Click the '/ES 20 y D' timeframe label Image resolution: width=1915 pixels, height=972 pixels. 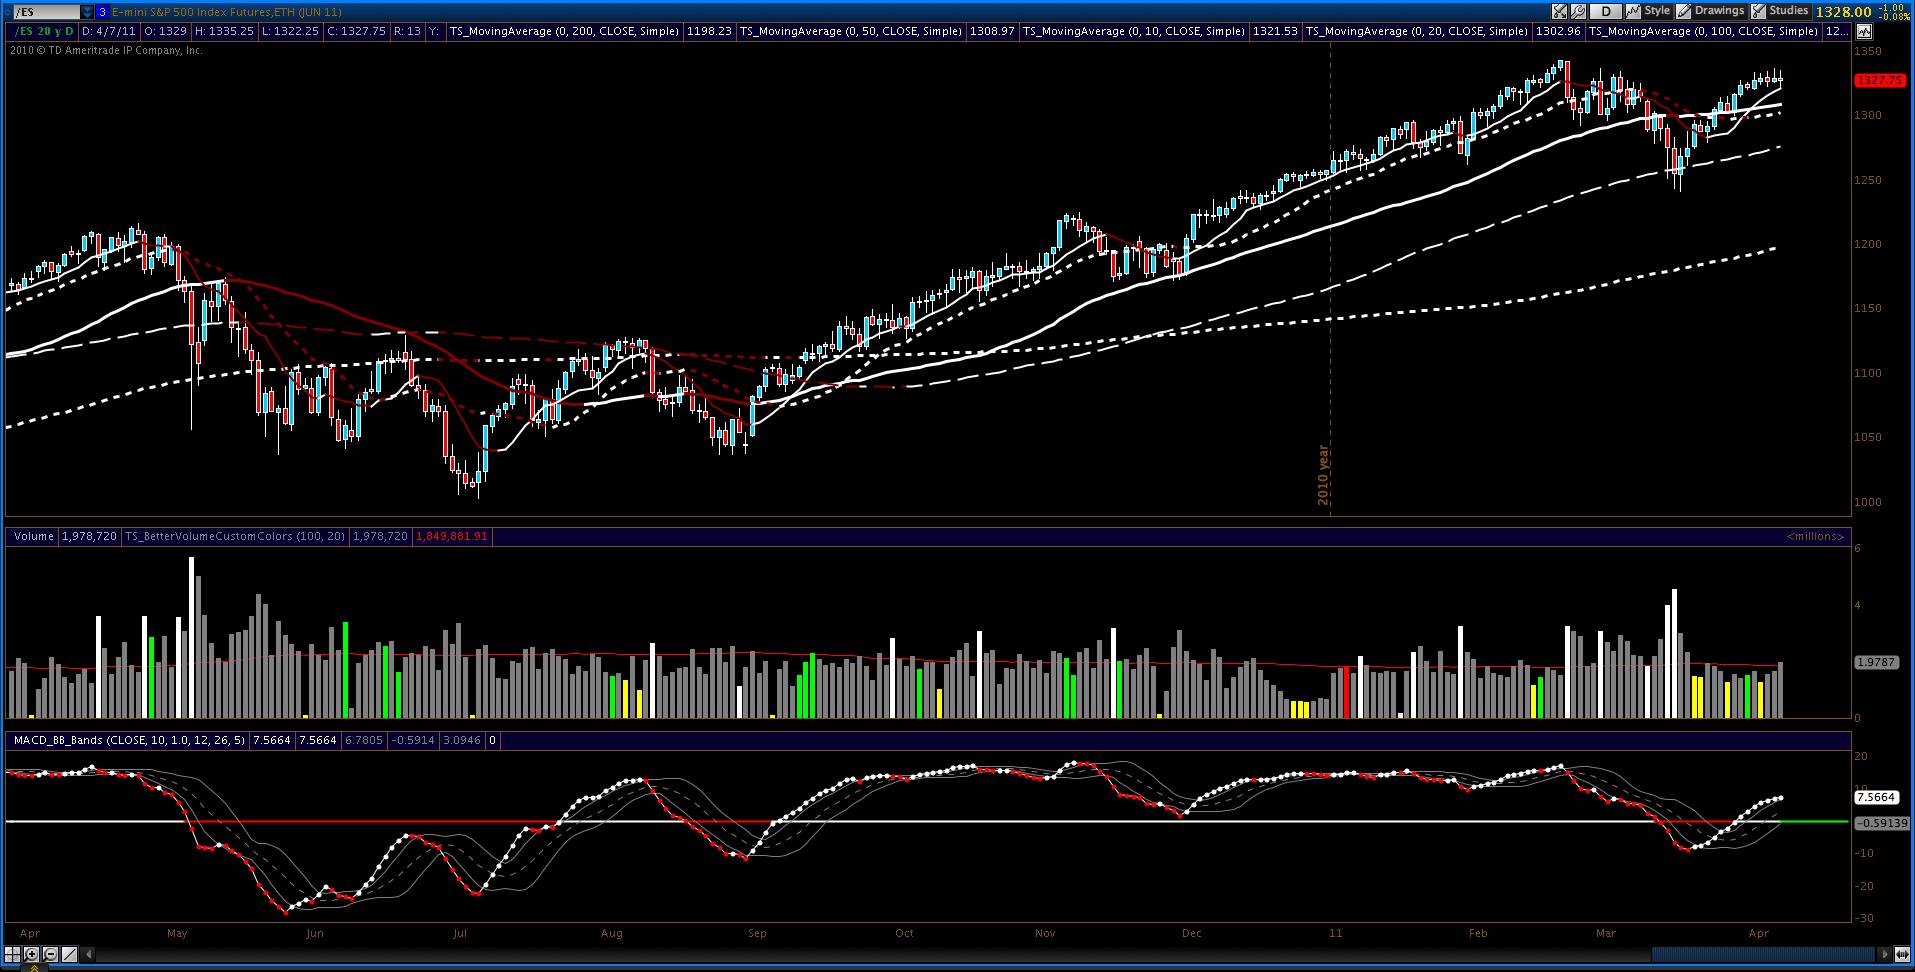pos(42,31)
